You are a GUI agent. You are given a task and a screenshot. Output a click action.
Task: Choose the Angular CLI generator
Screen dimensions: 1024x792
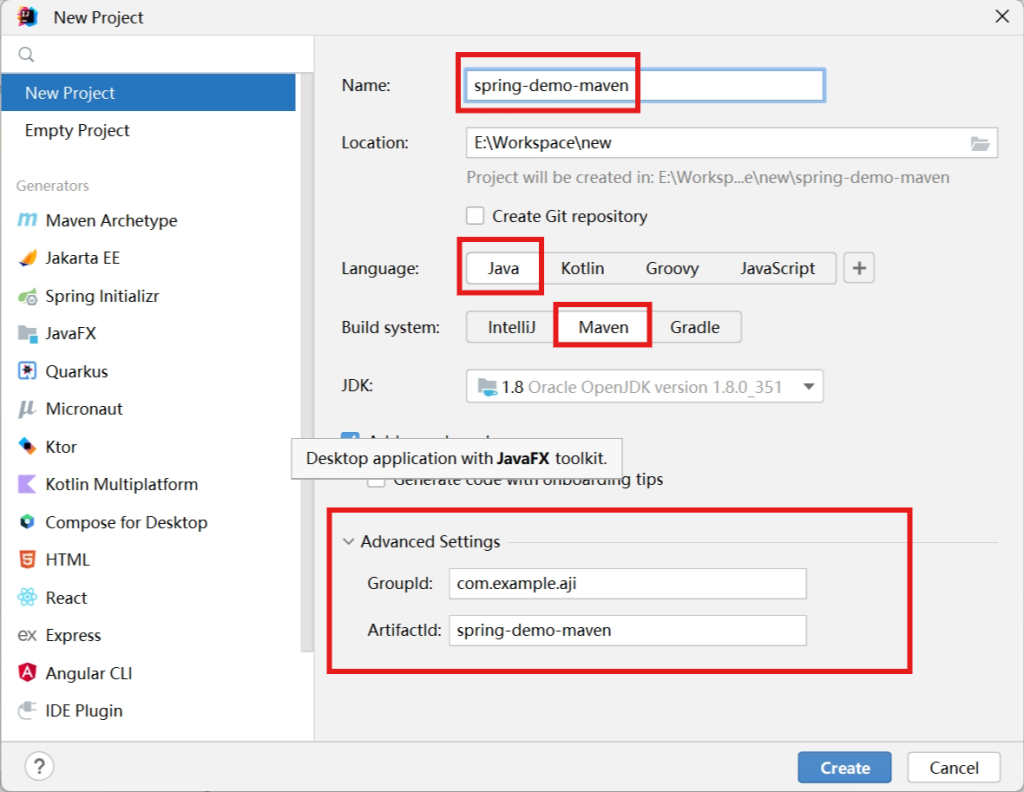pyautogui.click(x=148, y=673)
